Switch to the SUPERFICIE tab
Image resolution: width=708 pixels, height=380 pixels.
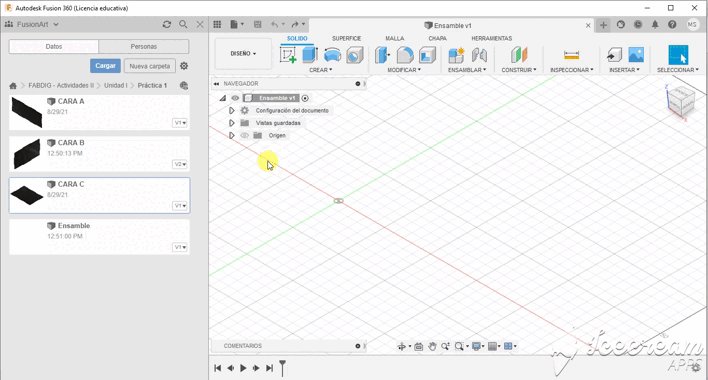click(346, 38)
